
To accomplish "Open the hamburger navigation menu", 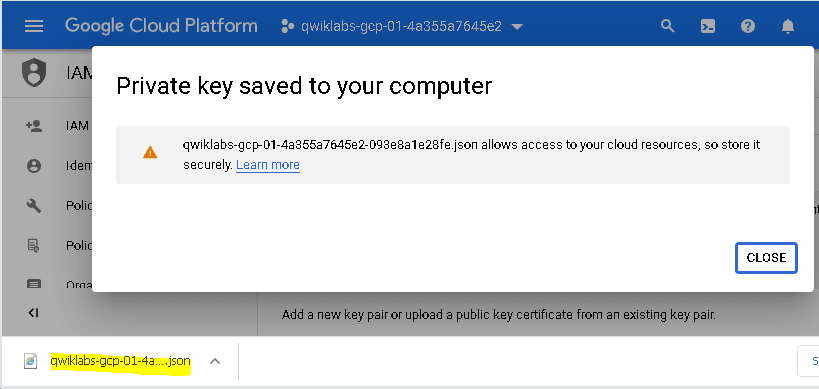I will (x=34, y=26).
